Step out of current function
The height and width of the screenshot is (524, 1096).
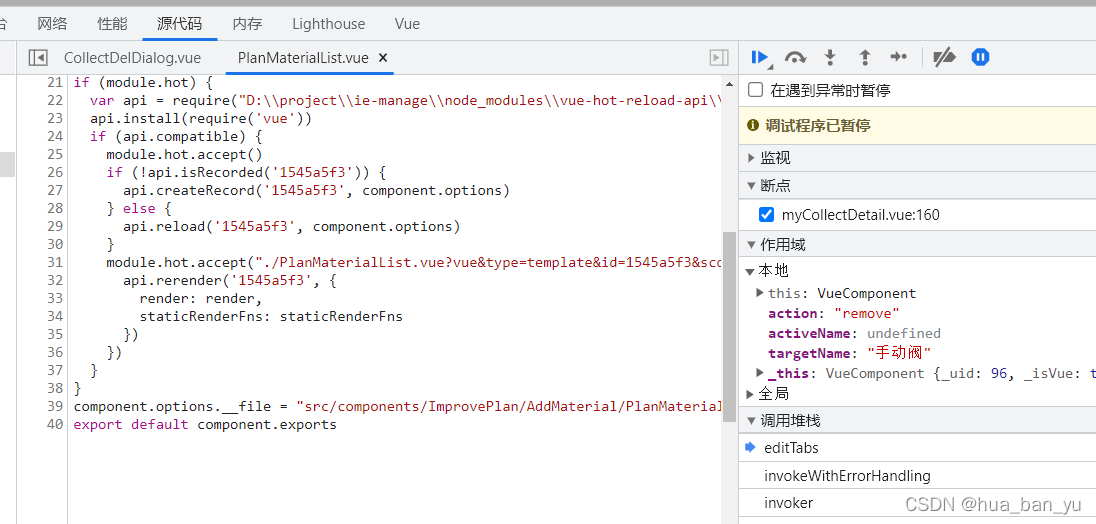865,57
